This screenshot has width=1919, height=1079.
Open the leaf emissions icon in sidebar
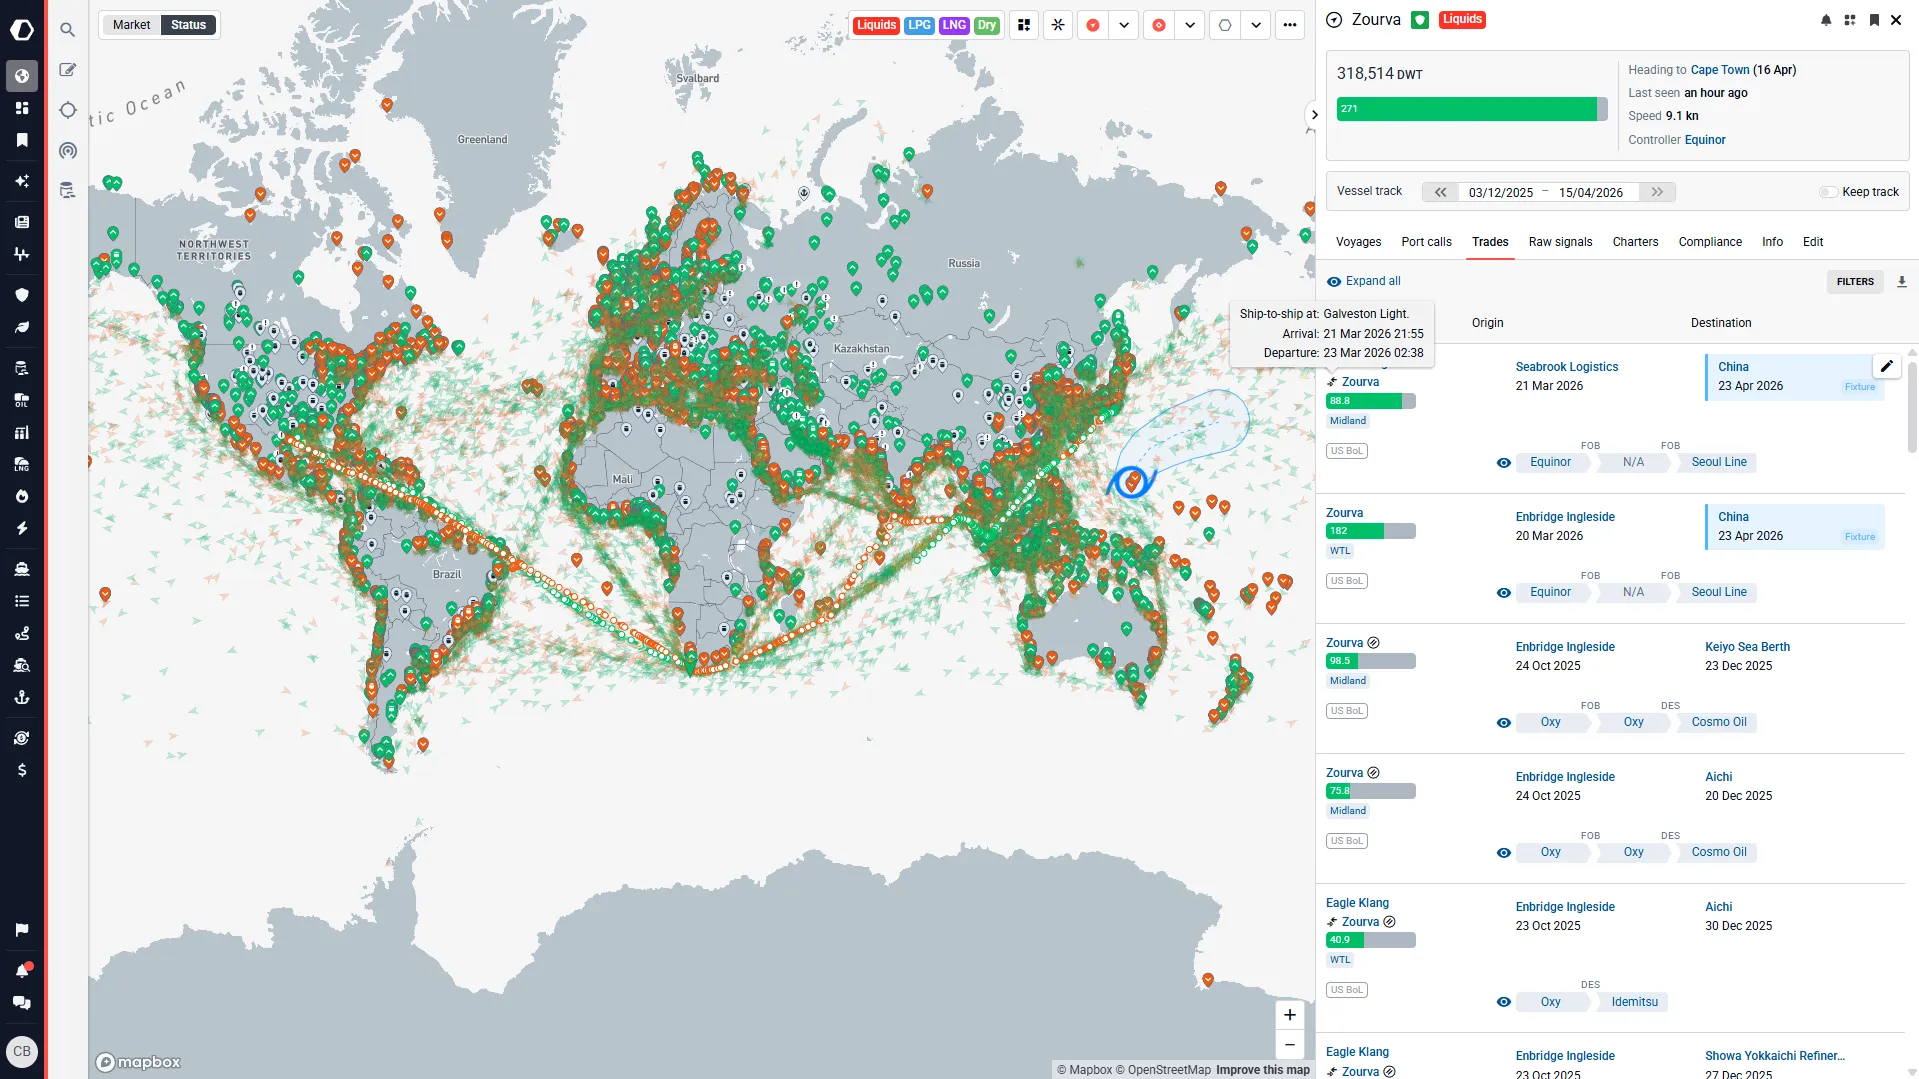(22, 327)
